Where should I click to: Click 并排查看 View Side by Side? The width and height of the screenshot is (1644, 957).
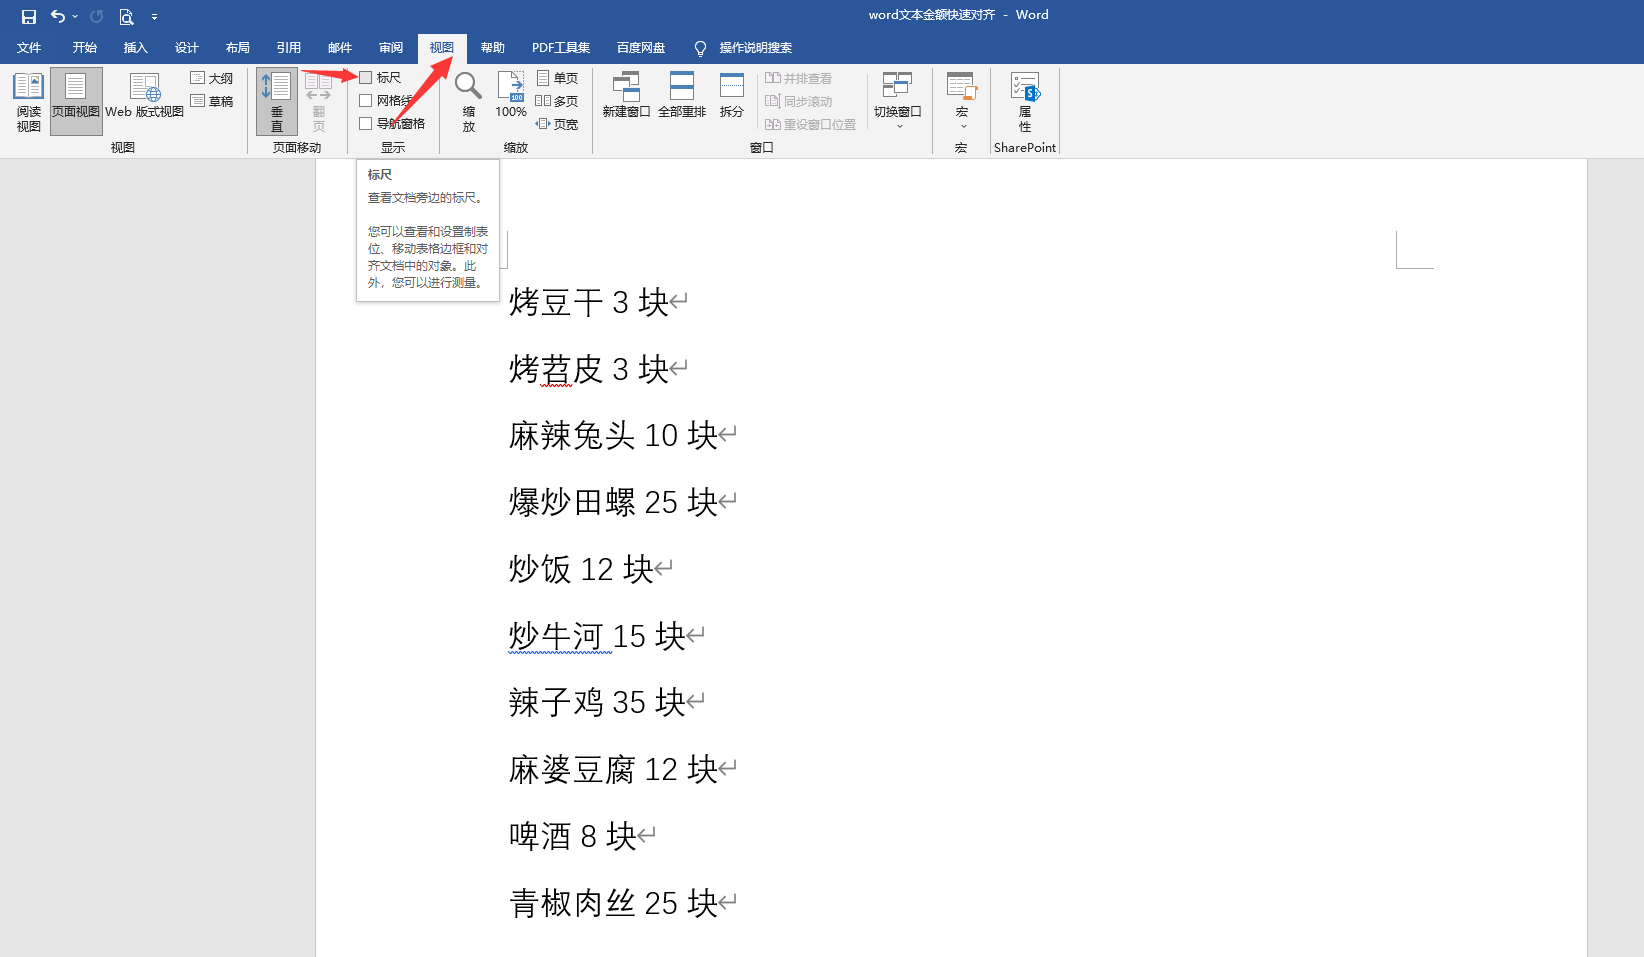tap(798, 78)
